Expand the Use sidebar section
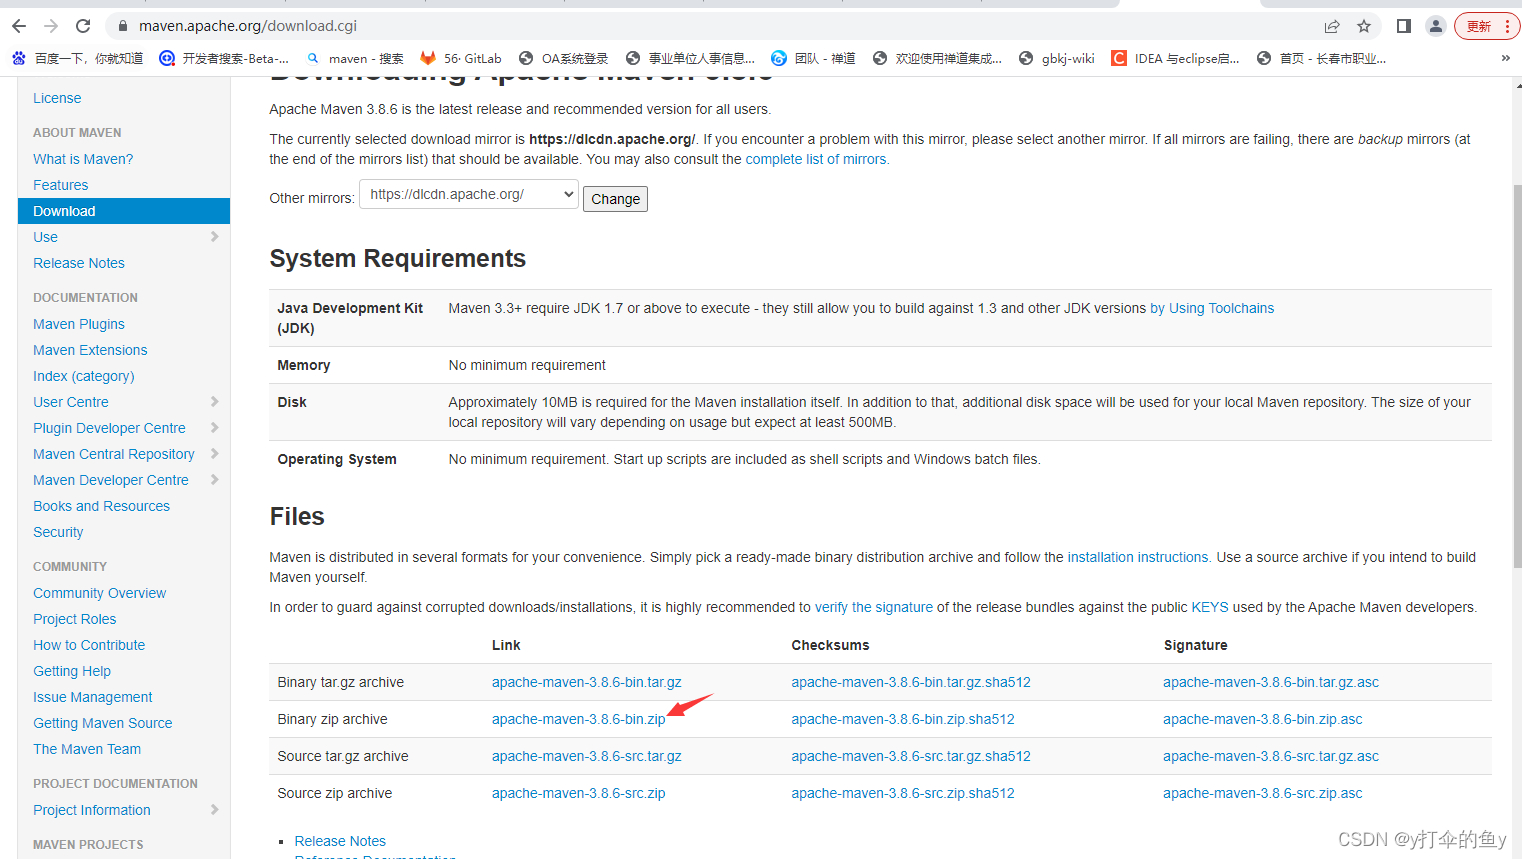Image resolution: width=1522 pixels, height=859 pixels. coord(215,237)
